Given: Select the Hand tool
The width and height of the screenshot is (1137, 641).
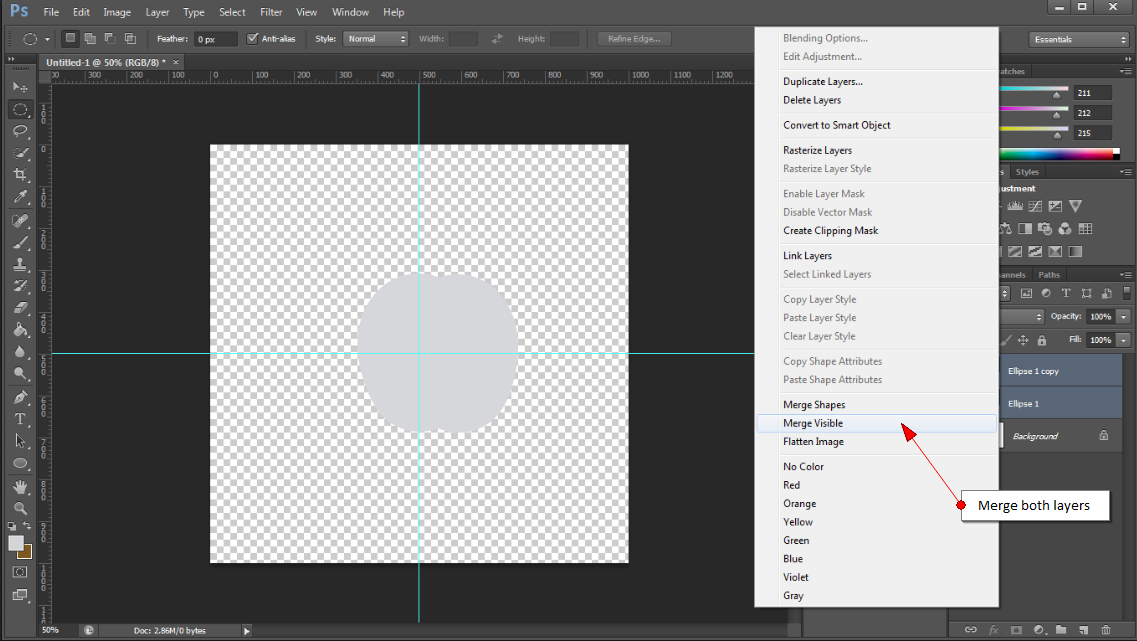Looking at the screenshot, I should coord(20,486).
